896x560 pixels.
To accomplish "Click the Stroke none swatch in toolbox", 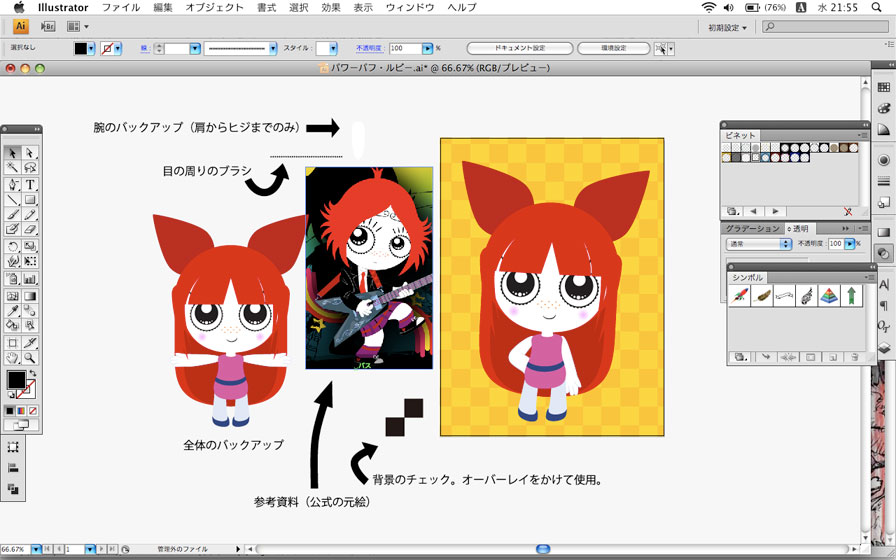I will 26,390.
